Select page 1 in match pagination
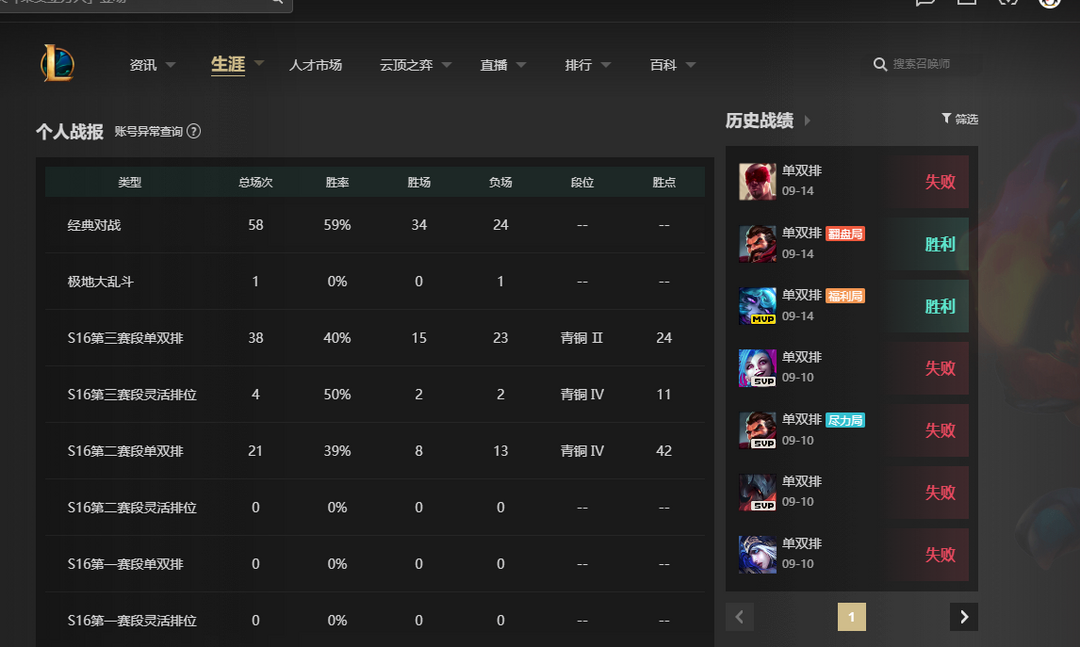1080x647 pixels. (851, 617)
